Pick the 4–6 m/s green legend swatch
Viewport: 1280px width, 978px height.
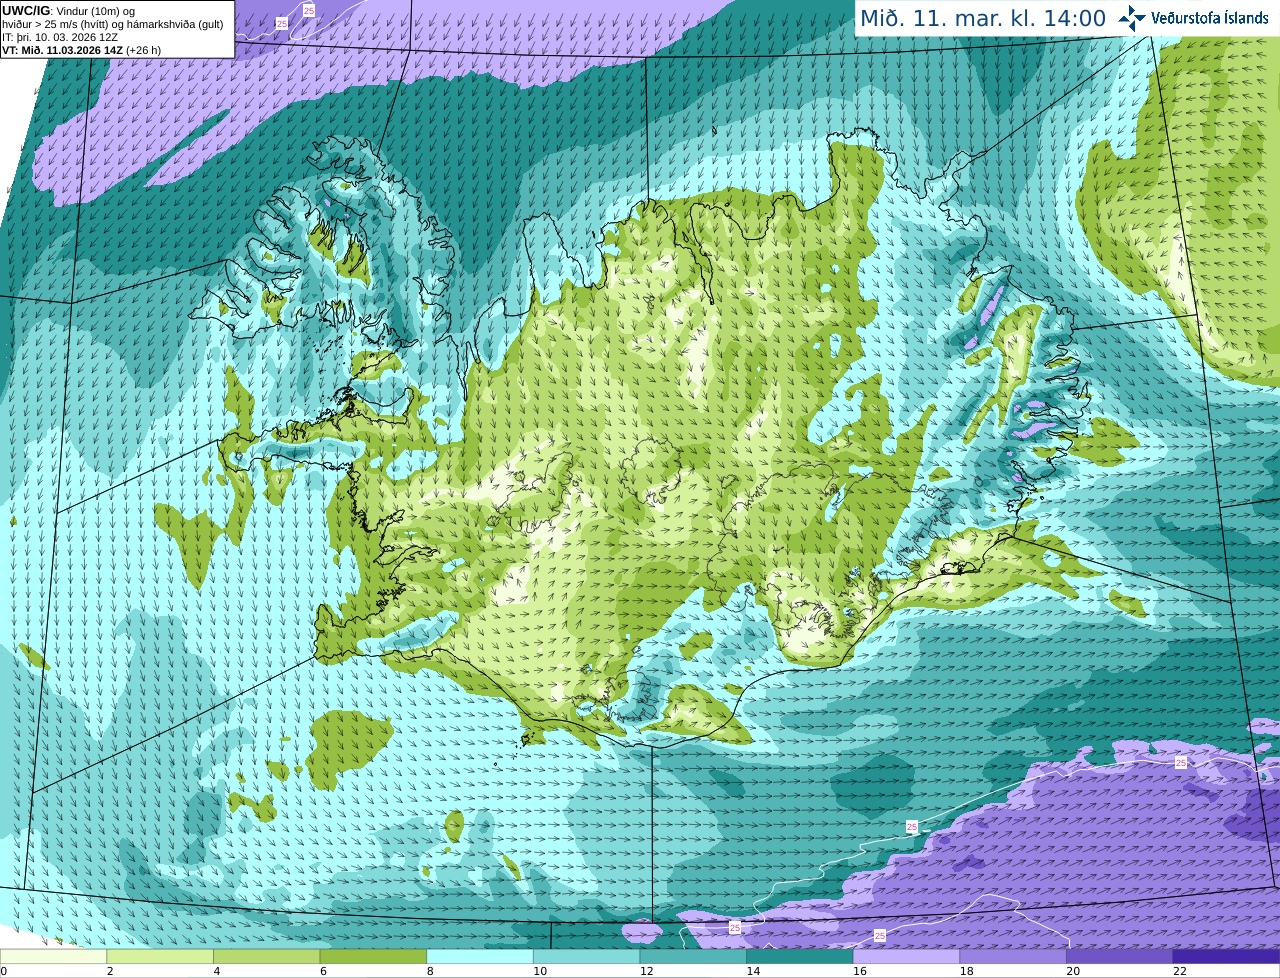[x=266, y=956]
